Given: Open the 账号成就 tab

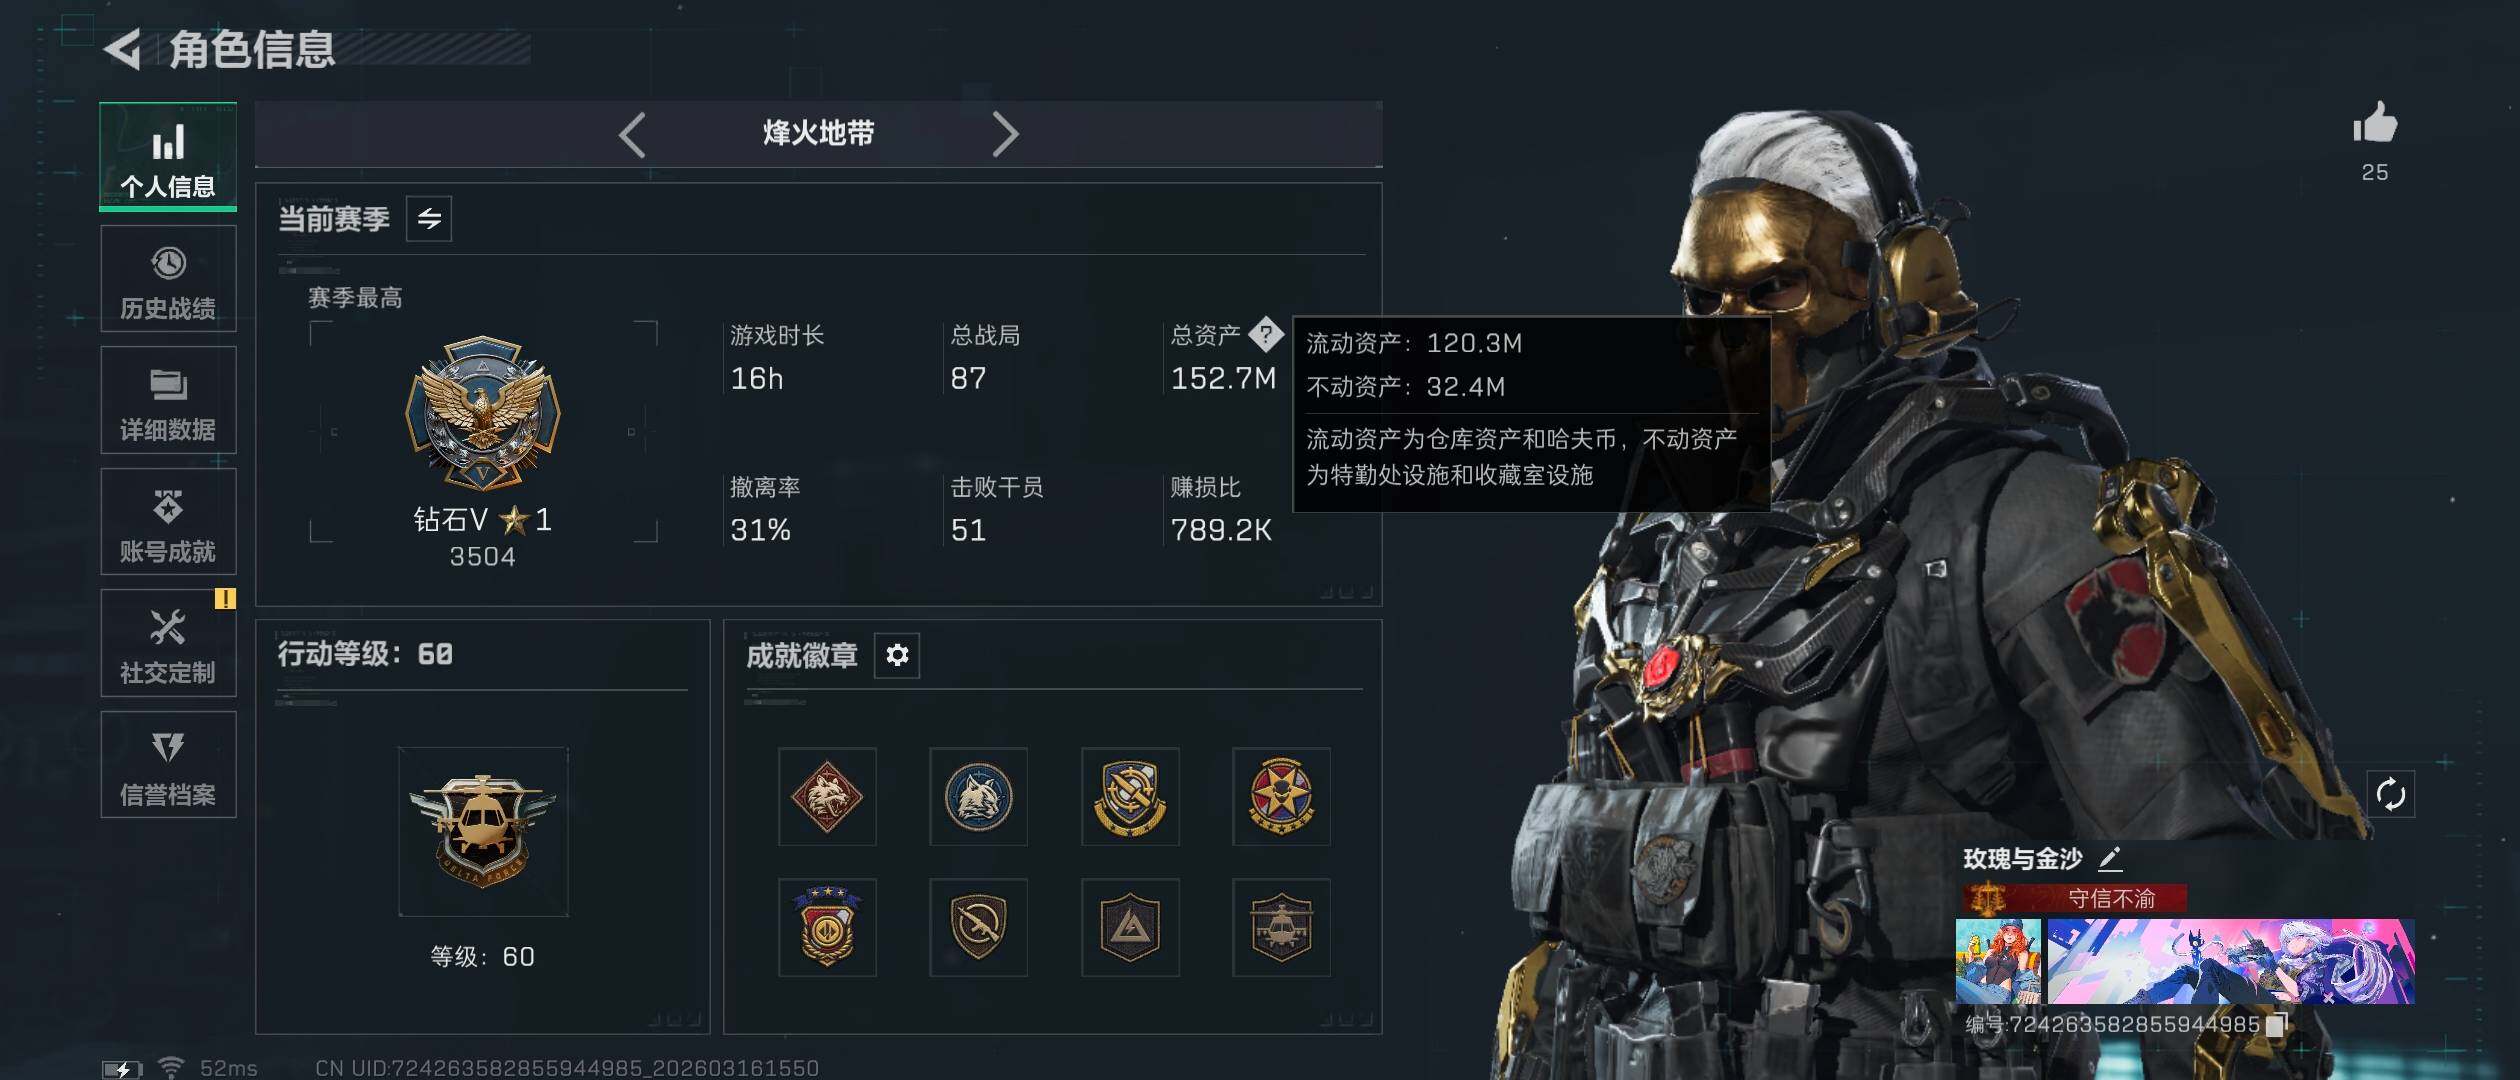Looking at the screenshot, I should pos(168,521).
